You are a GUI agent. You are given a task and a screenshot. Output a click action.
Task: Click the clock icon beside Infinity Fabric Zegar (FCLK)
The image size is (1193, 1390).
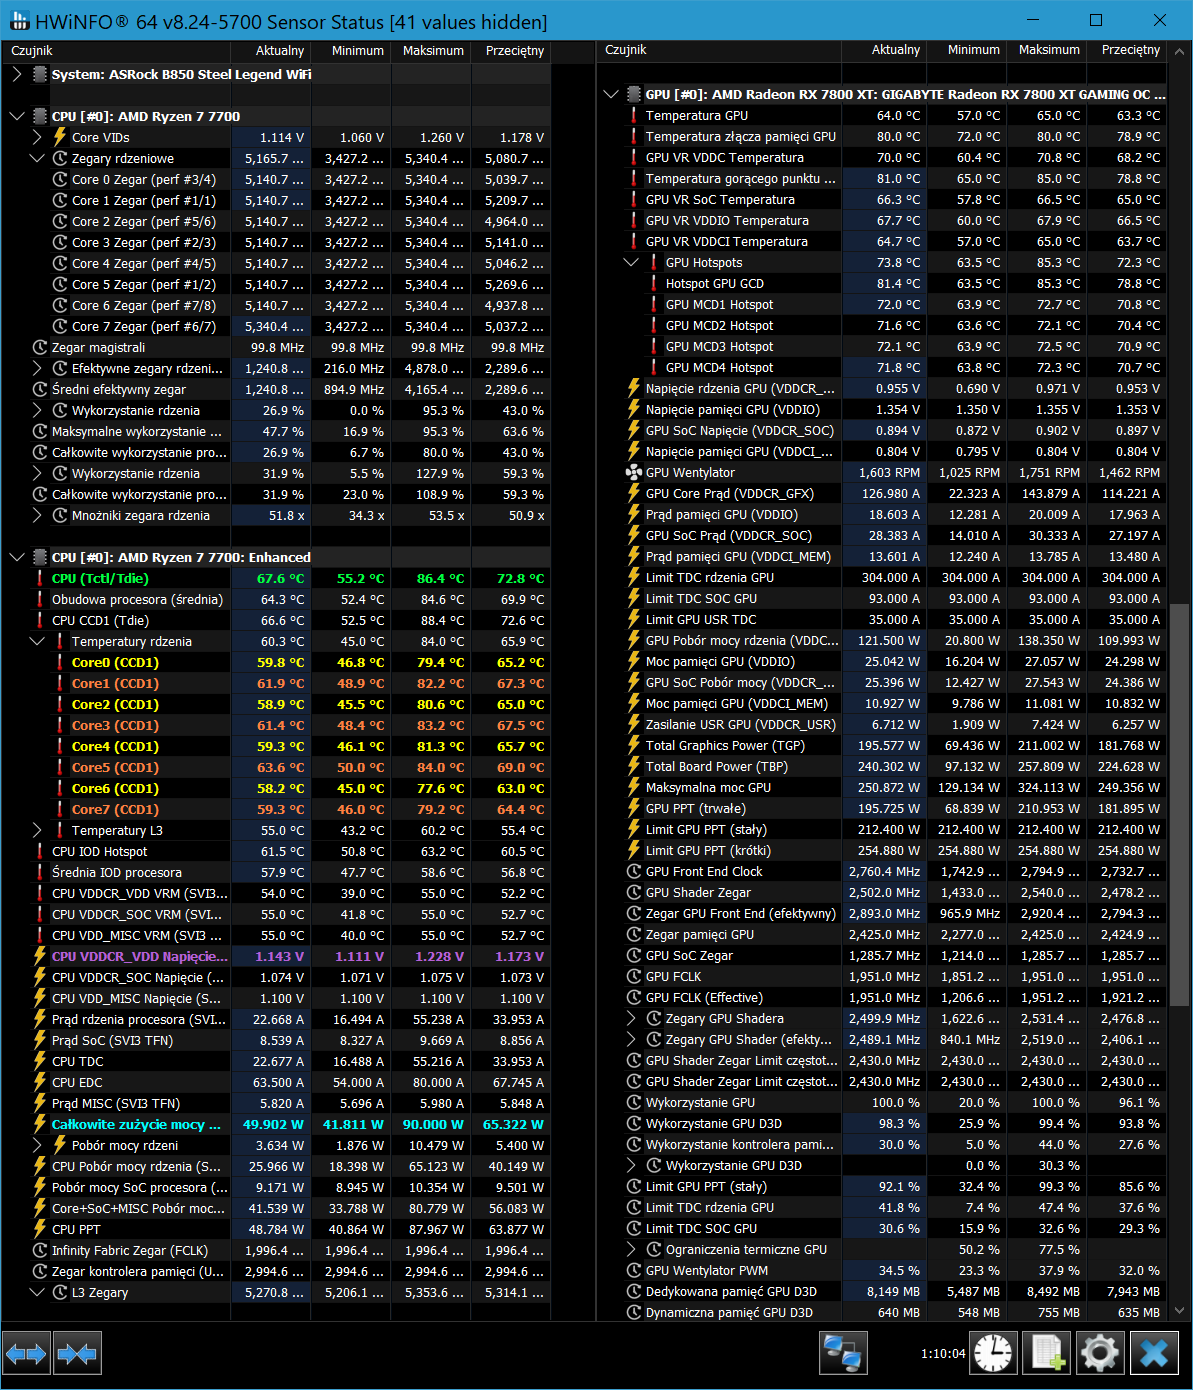tap(40, 1250)
